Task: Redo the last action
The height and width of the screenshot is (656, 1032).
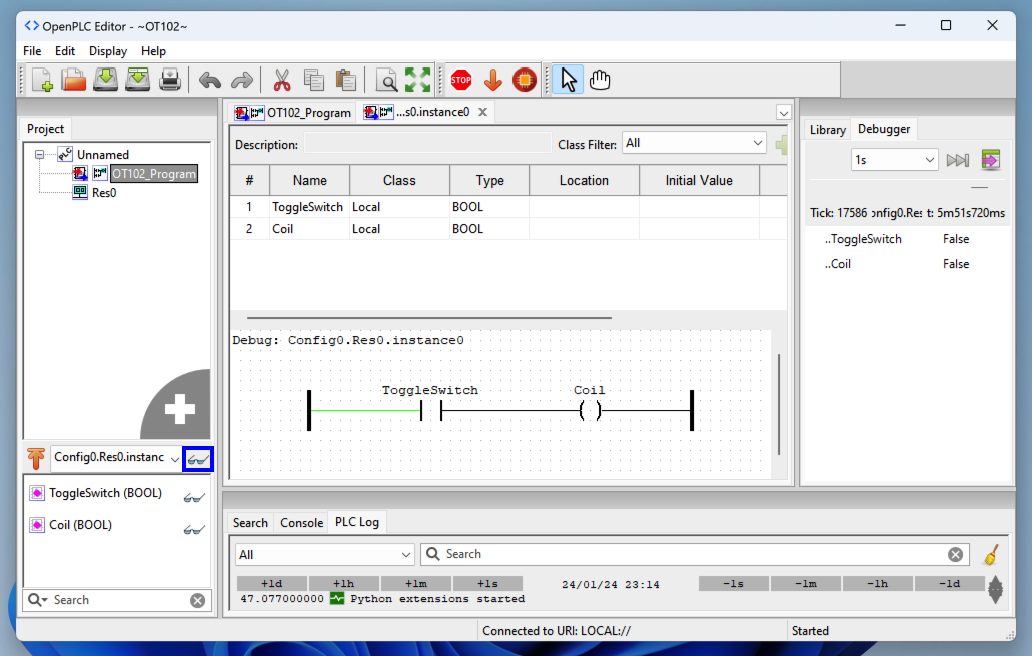Action: (x=242, y=81)
